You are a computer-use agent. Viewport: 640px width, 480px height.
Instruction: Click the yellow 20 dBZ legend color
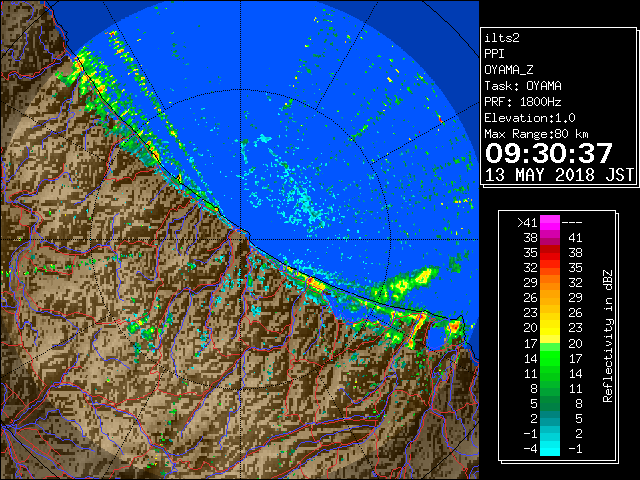click(550, 328)
